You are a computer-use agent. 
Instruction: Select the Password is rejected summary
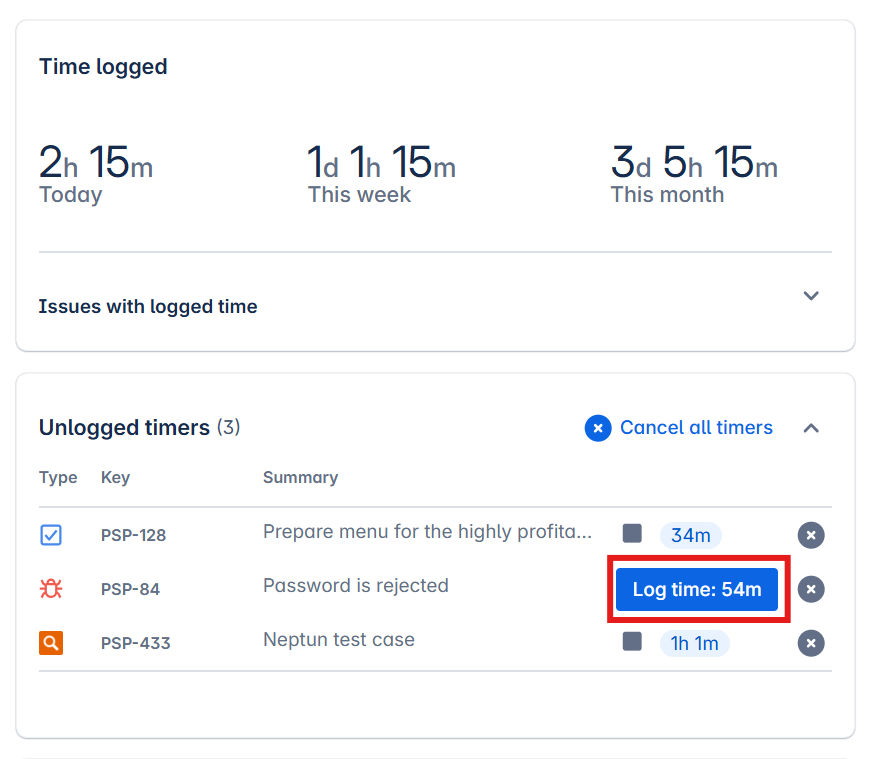(355, 586)
